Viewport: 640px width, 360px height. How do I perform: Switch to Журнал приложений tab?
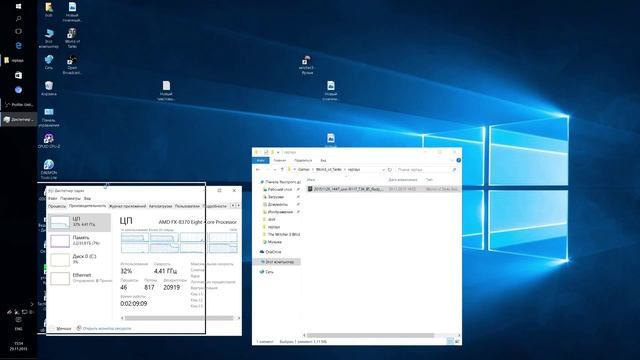pos(127,206)
